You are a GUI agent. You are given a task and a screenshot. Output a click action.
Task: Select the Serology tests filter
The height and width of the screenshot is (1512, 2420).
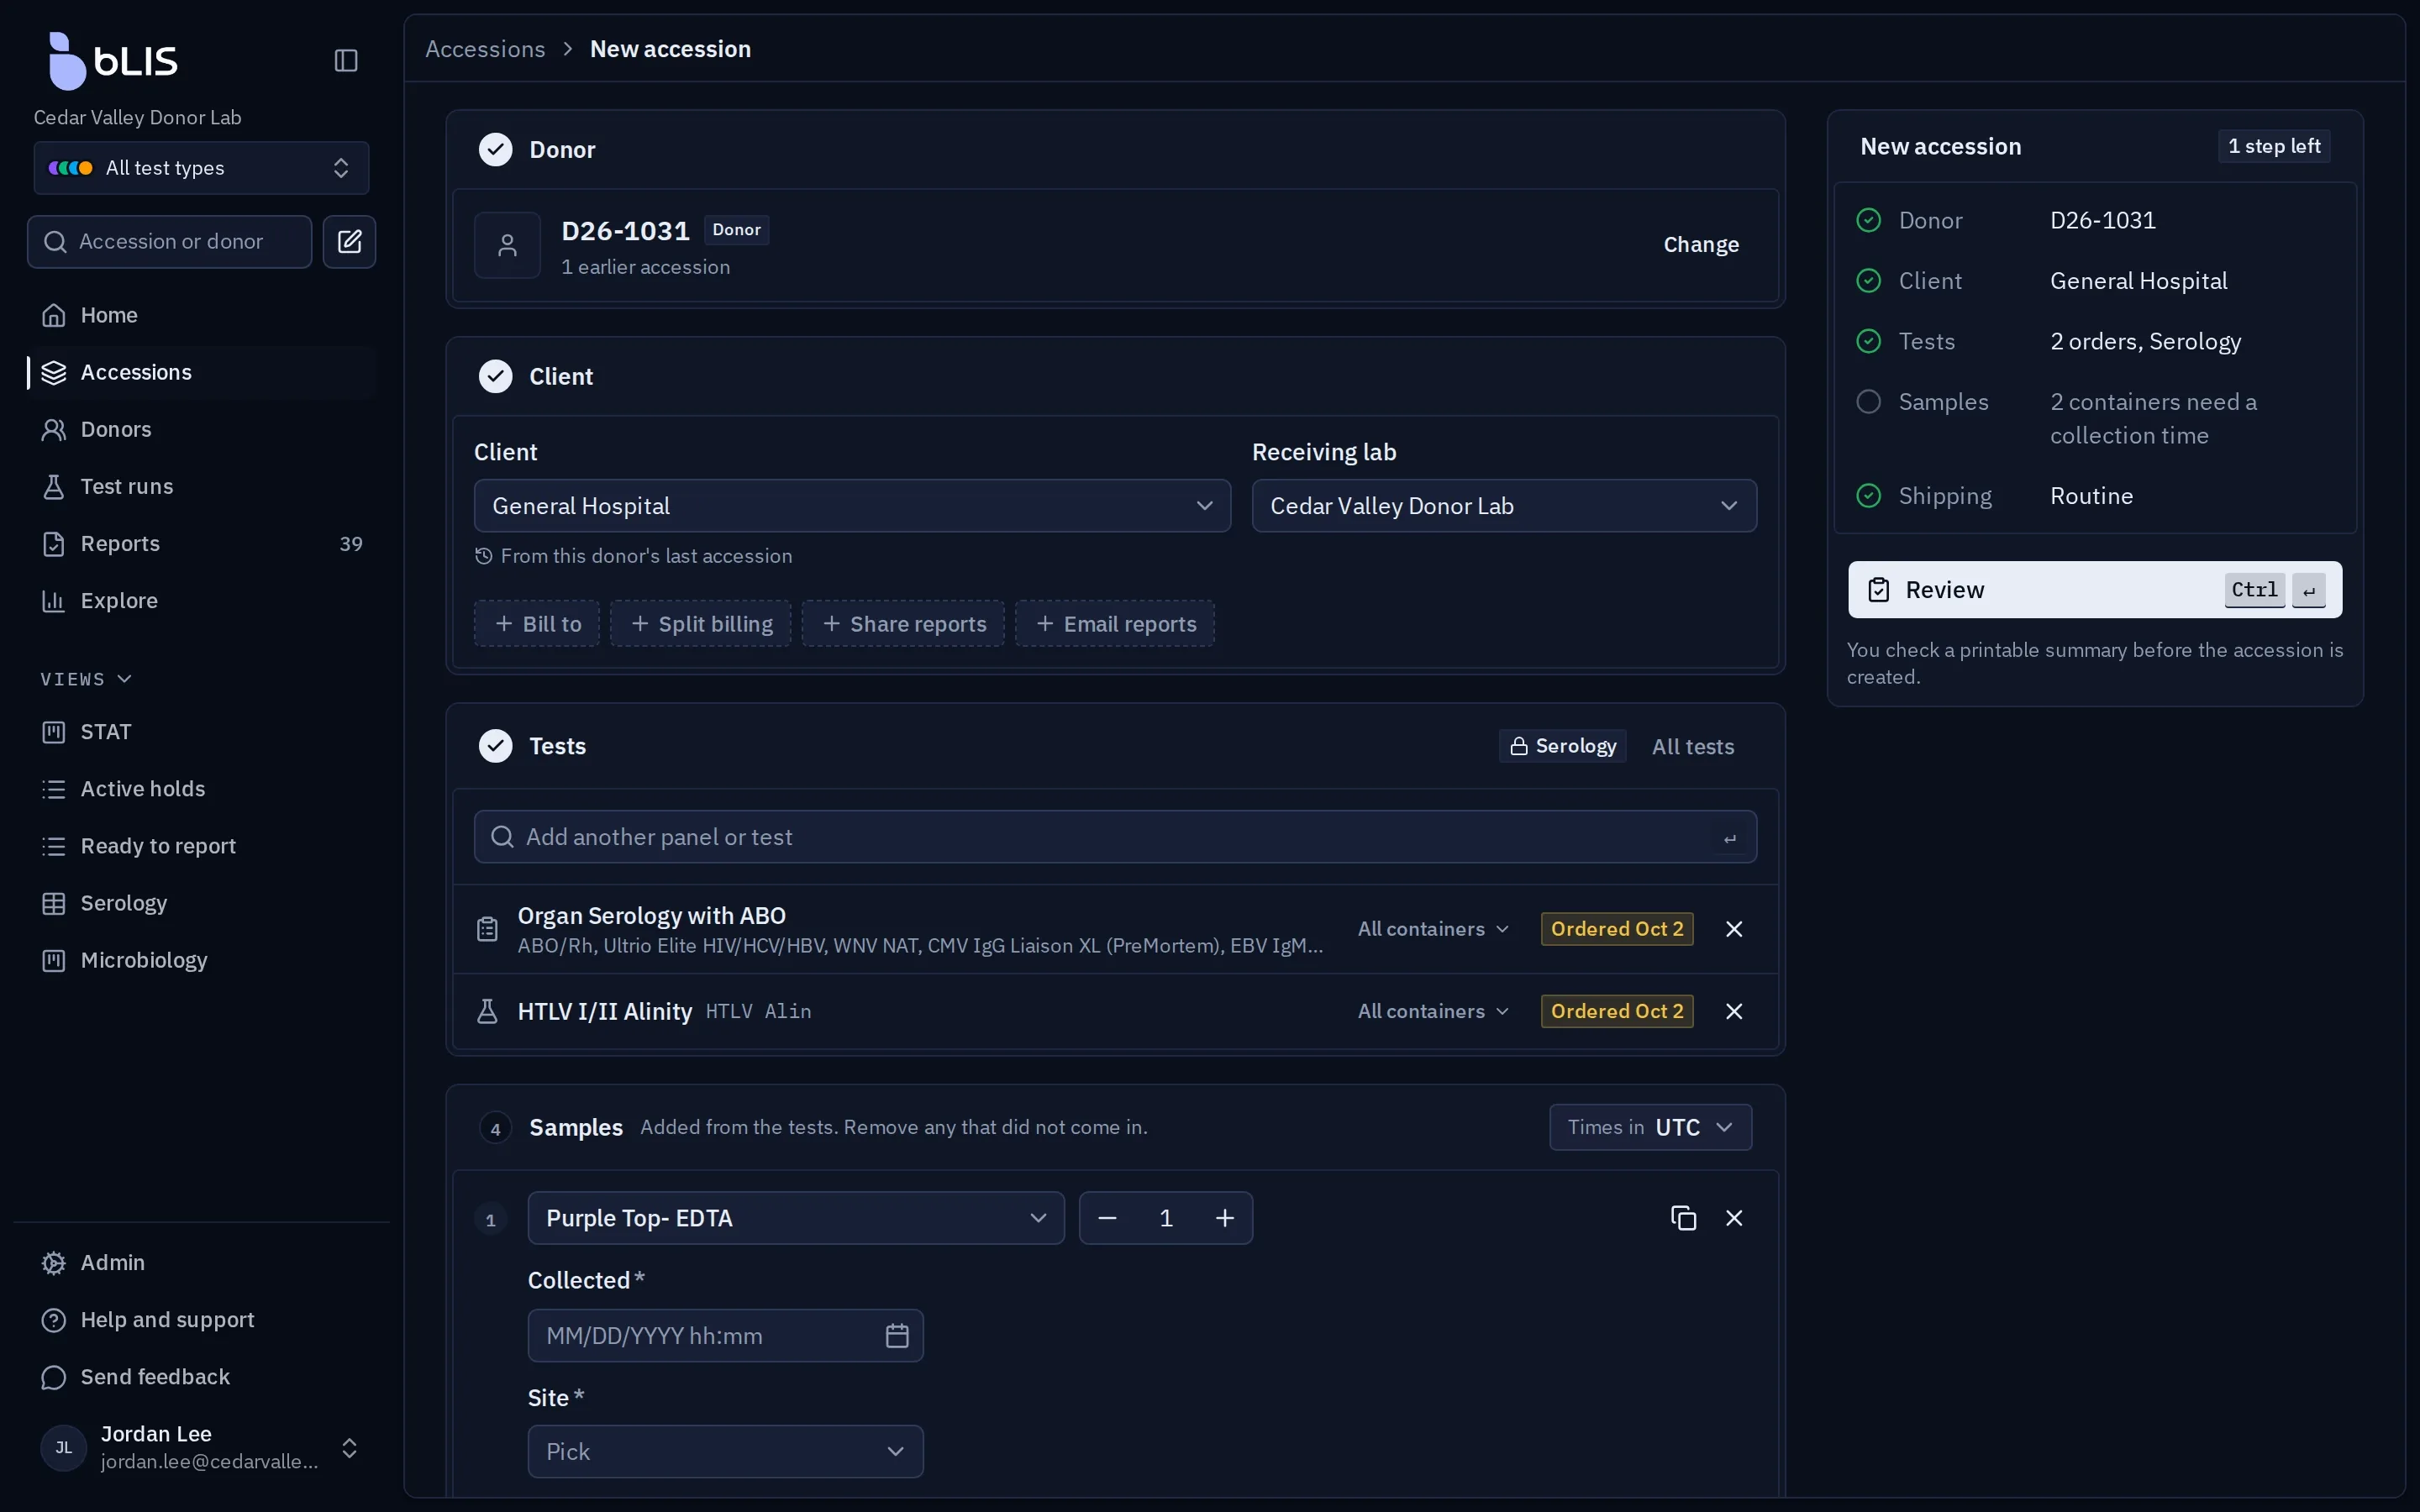1562,746
